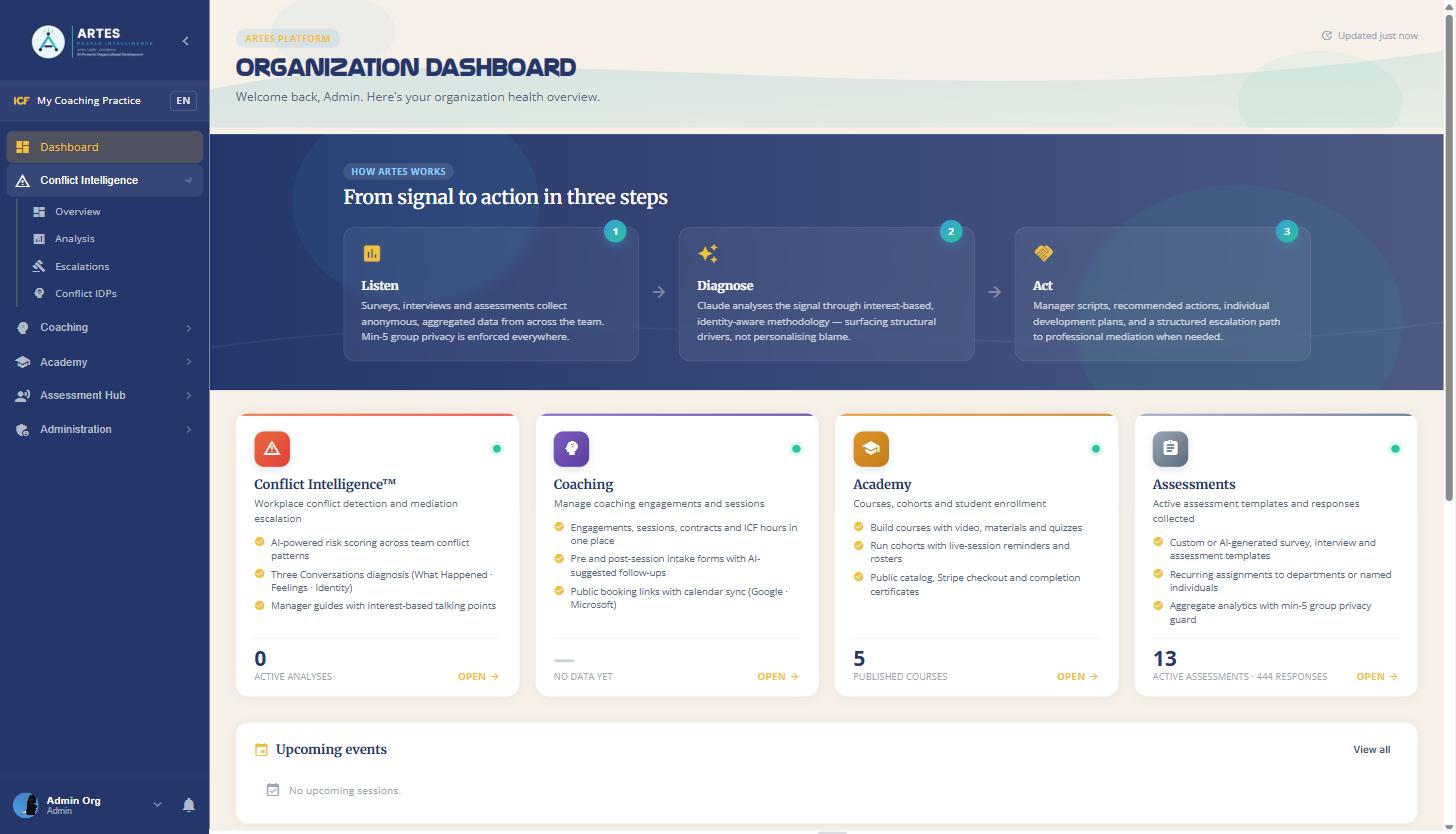Switch language via the EN button

[183, 101]
